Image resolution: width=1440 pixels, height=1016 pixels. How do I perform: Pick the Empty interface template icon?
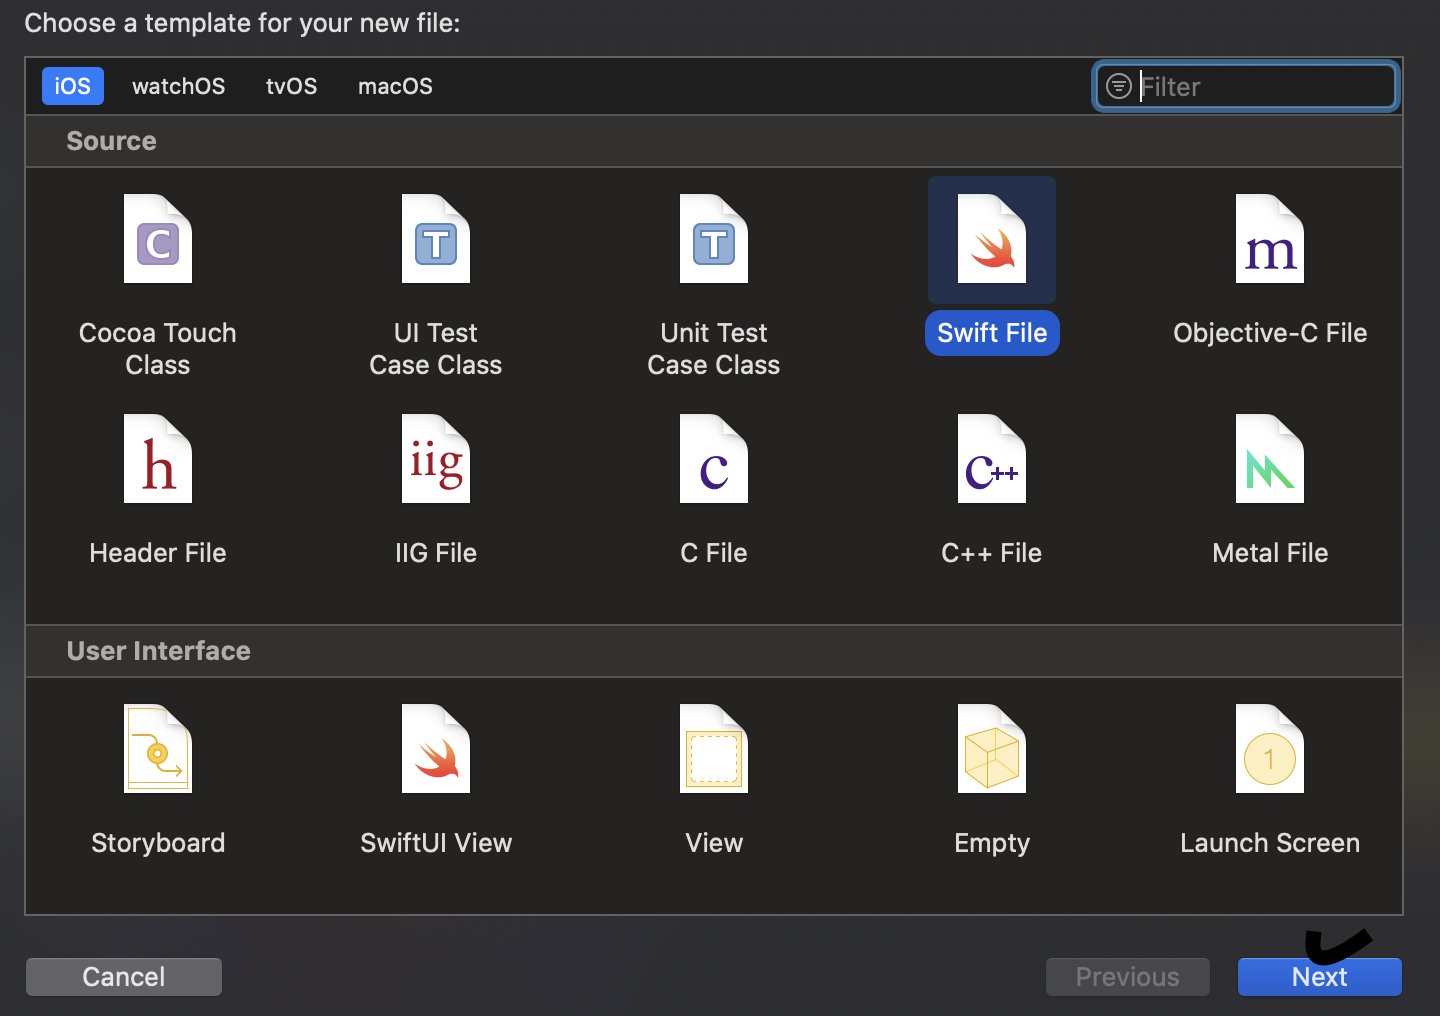[x=992, y=749]
